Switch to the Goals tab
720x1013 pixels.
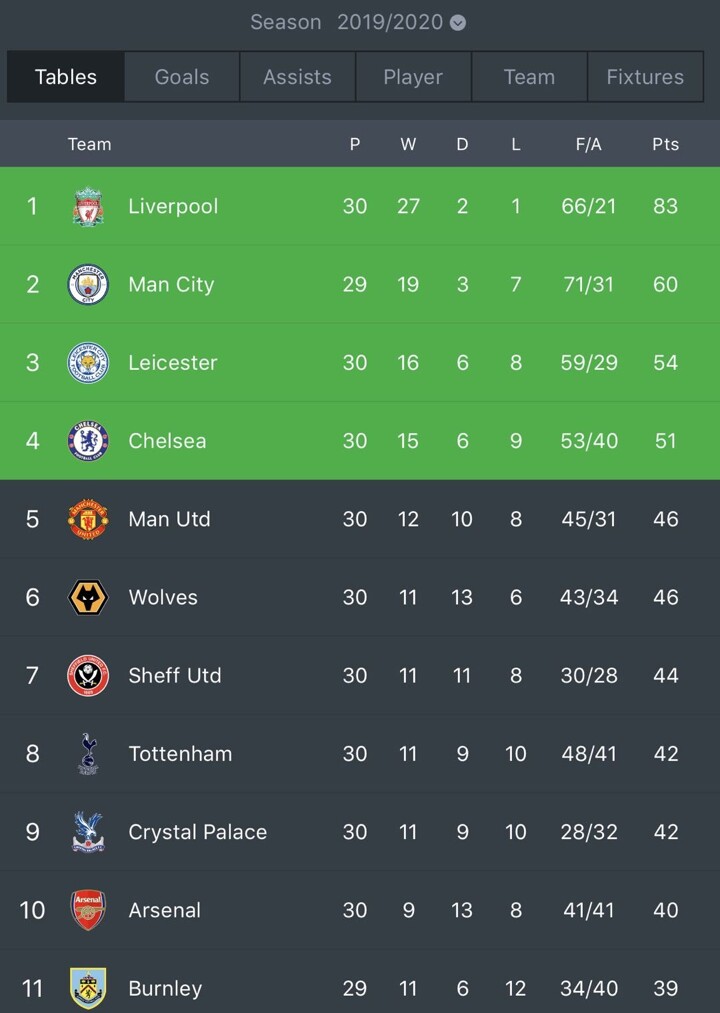(x=182, y=77)
